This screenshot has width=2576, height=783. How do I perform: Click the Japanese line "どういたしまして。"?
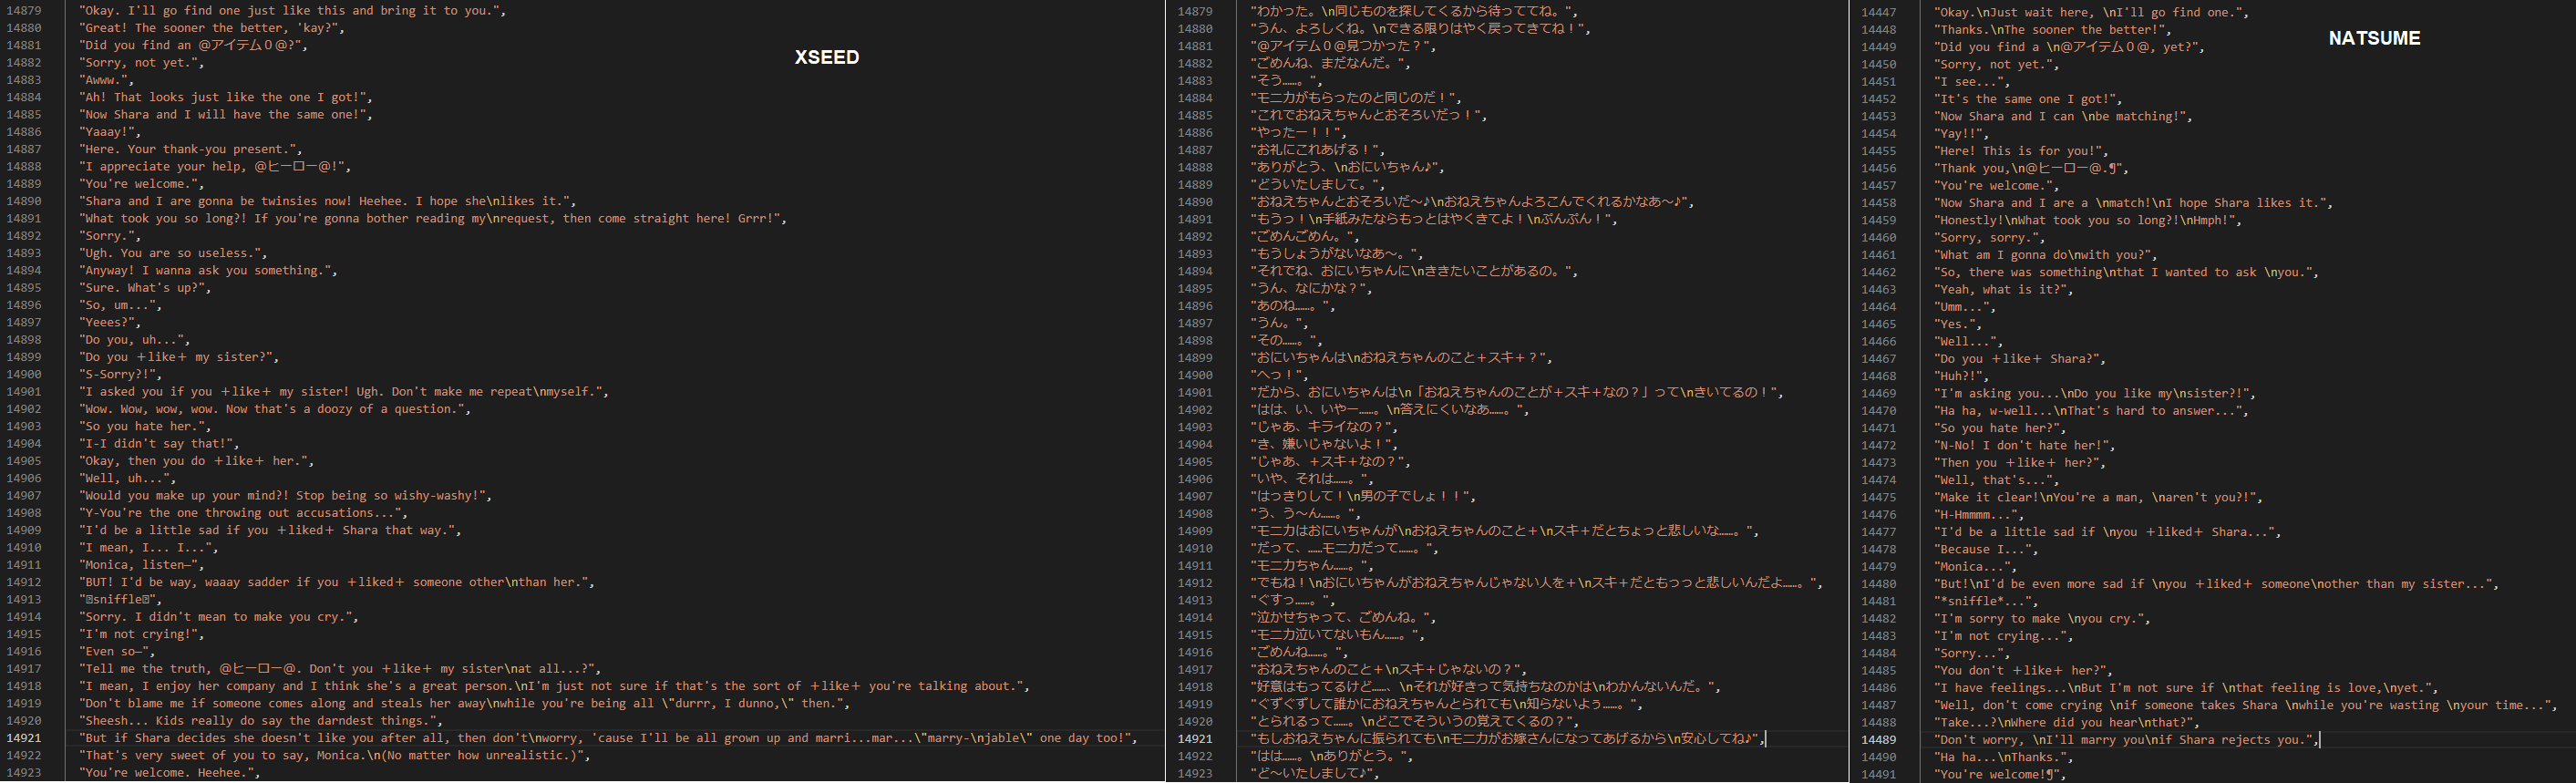(x=1318, y=184)
